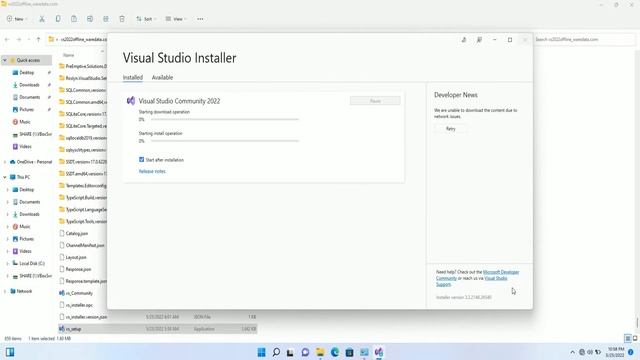Expand Local Disk (C:) in navigation pane

point(8,264)
